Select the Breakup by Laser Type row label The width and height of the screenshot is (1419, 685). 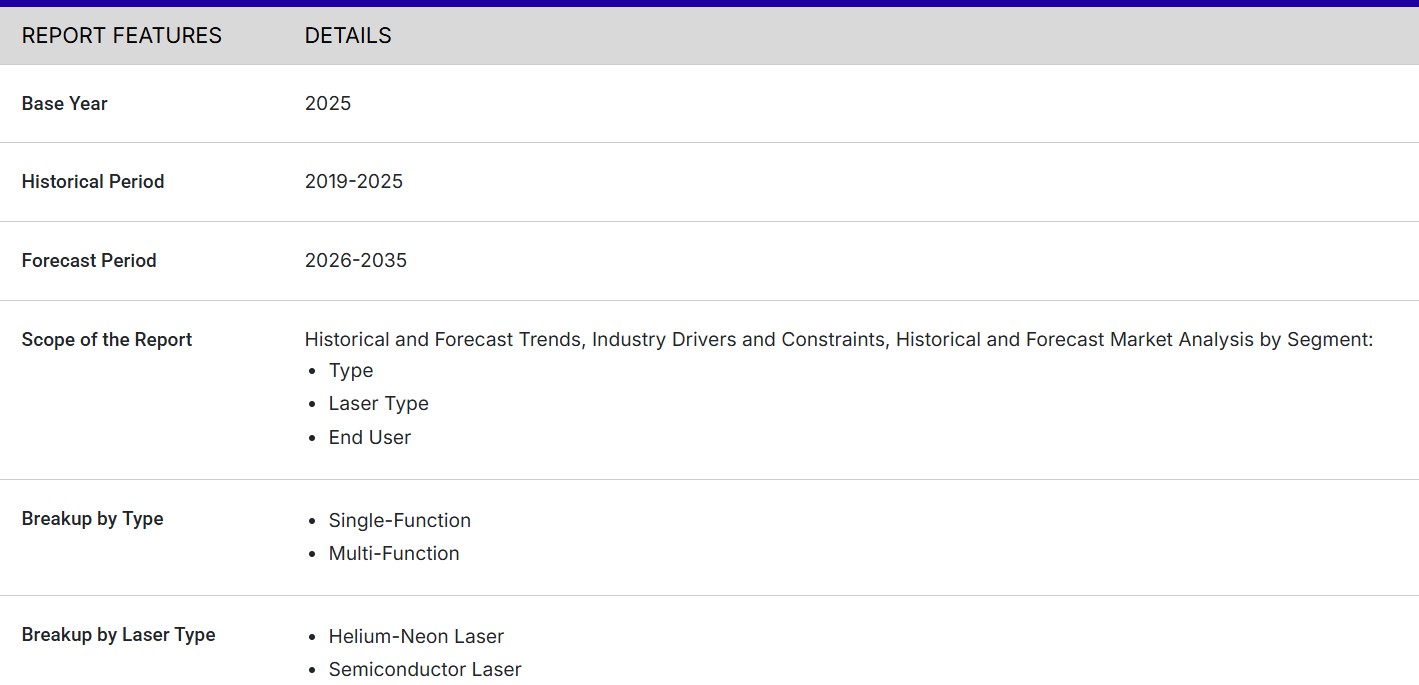(x=118, y=635)
